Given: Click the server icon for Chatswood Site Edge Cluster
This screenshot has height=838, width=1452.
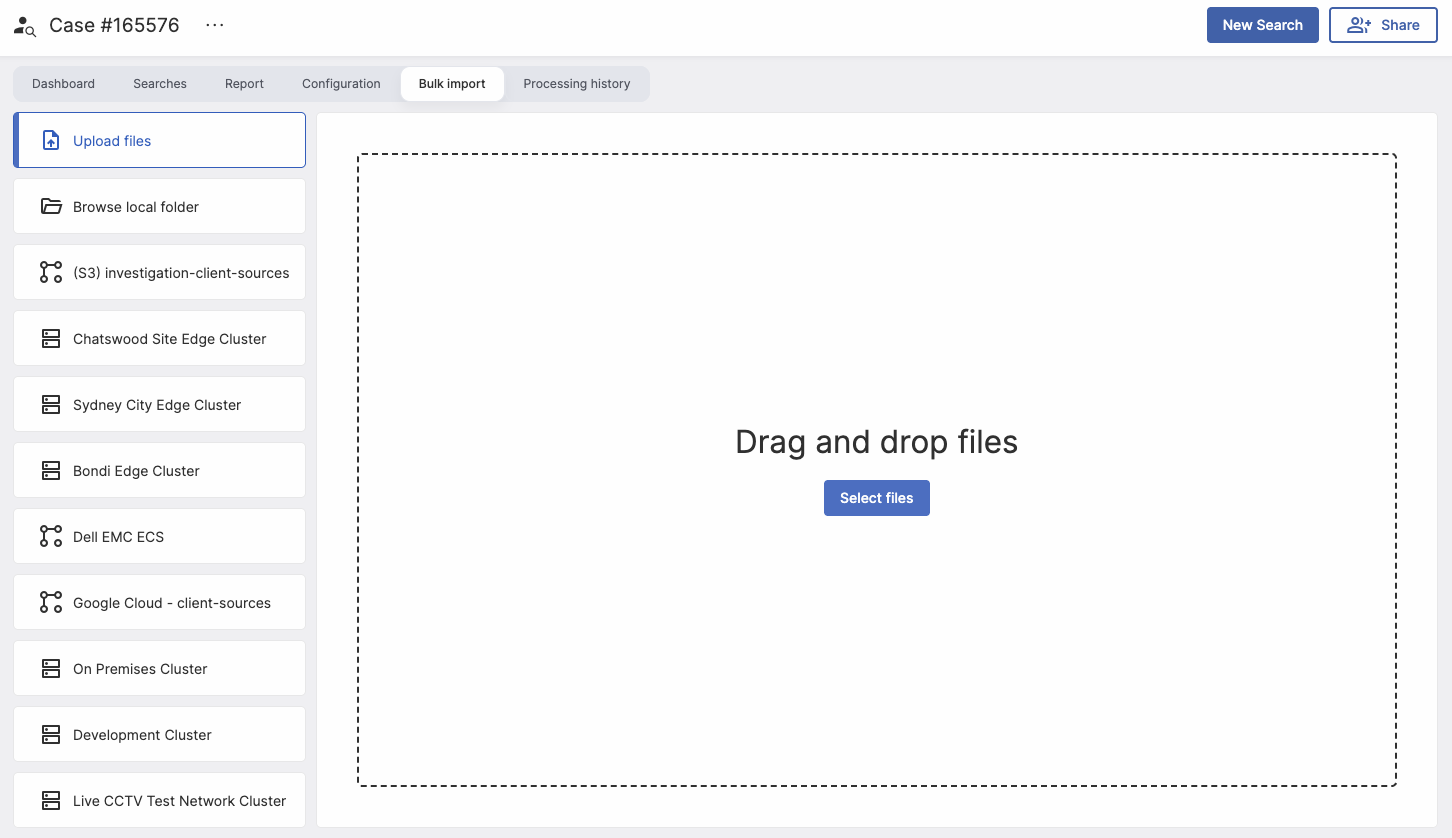Looking at the screenshot, I should pyautogui.click(x=51, y=338).
